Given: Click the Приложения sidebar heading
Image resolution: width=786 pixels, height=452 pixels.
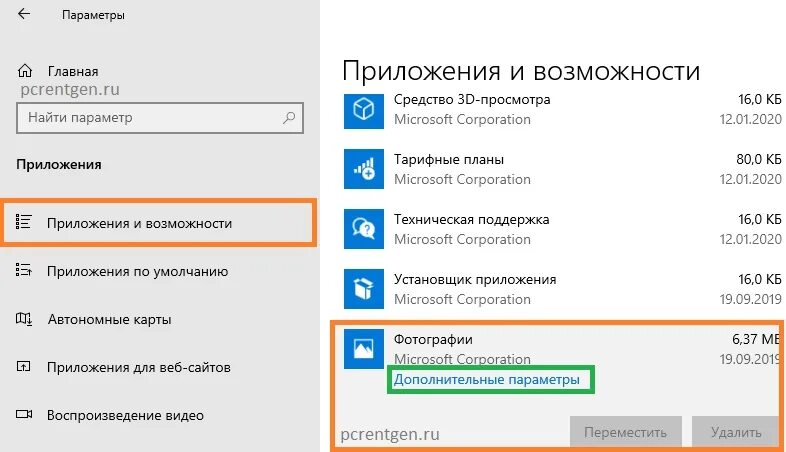Looking at the screenshot, I should pos(59,164).
